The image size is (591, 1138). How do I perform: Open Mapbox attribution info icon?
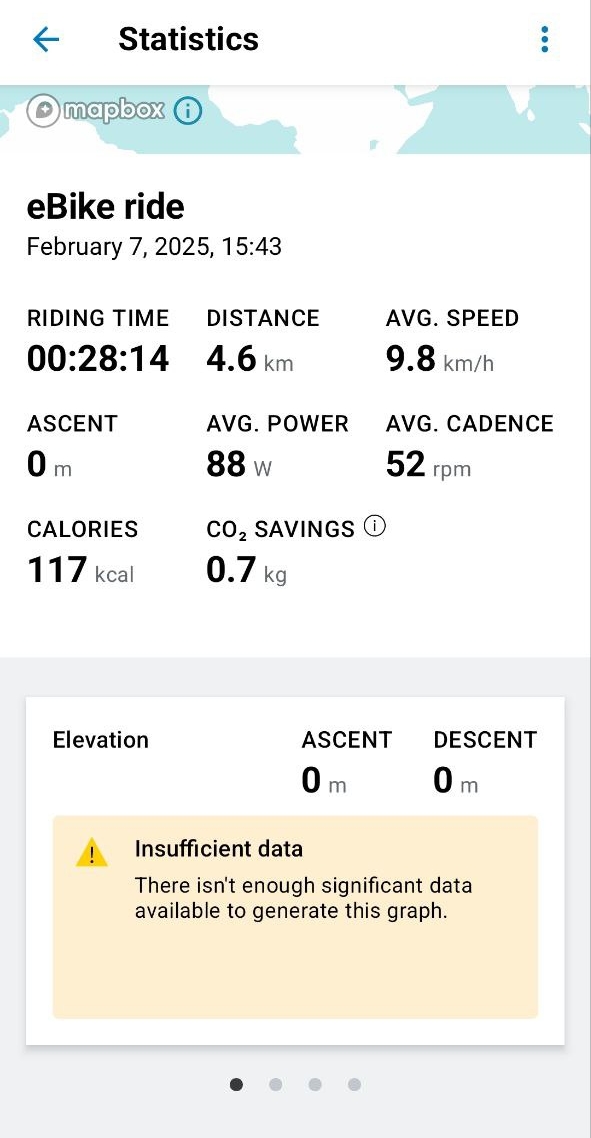[187, 111]
